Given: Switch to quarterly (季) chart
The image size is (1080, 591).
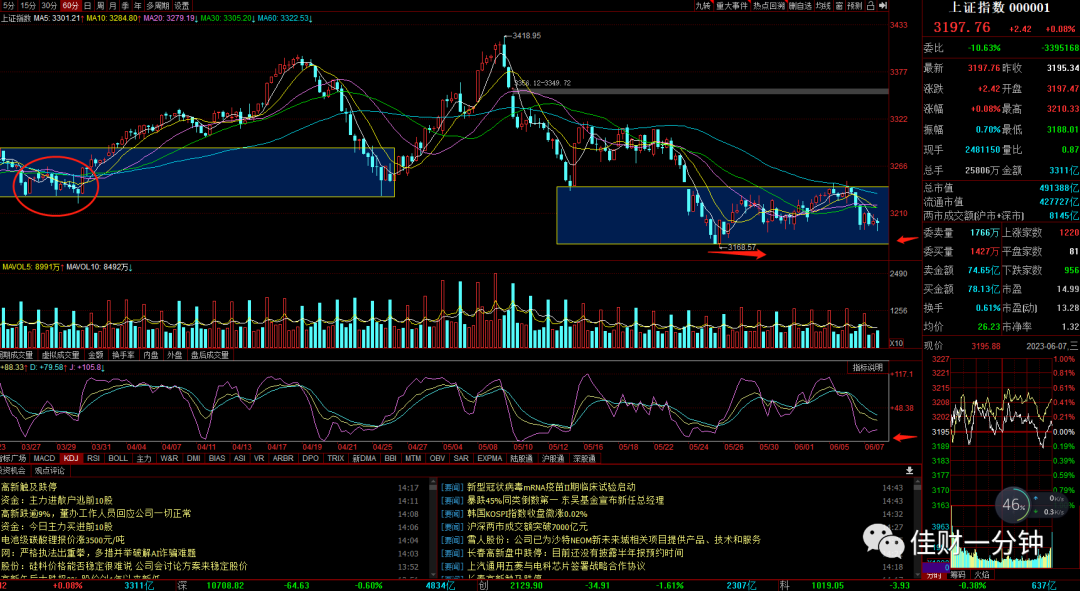Looking at the screenshot, I should [125, 6].
